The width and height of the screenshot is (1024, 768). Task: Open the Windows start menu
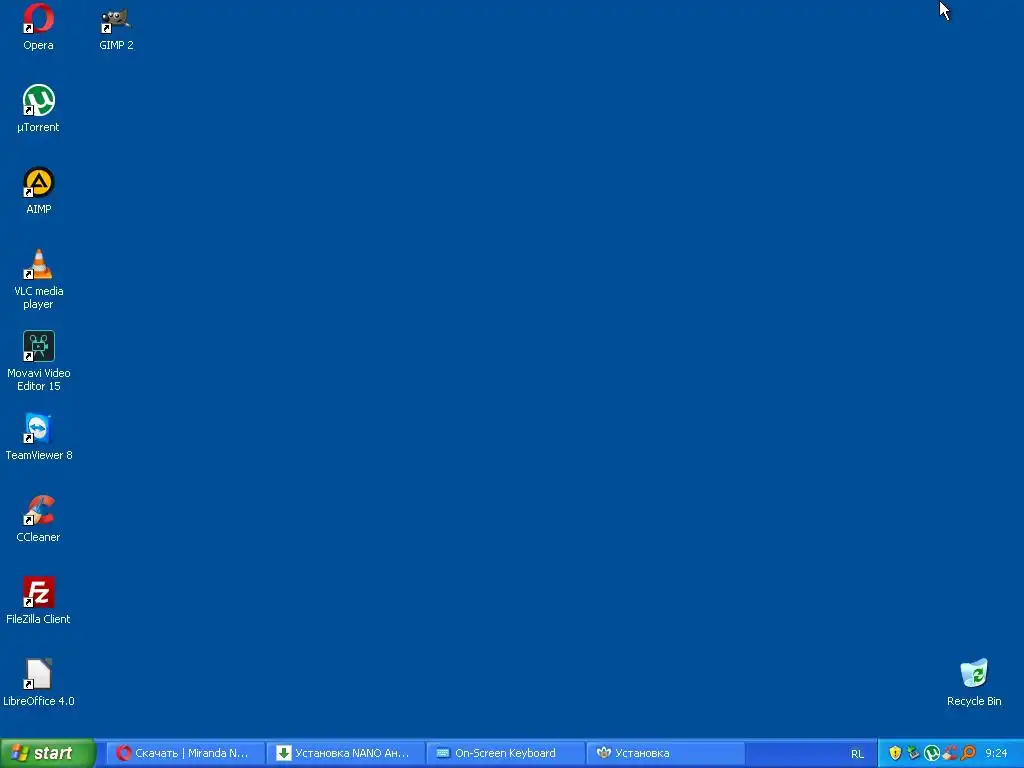pyautogui.click(x=48, y=753)
